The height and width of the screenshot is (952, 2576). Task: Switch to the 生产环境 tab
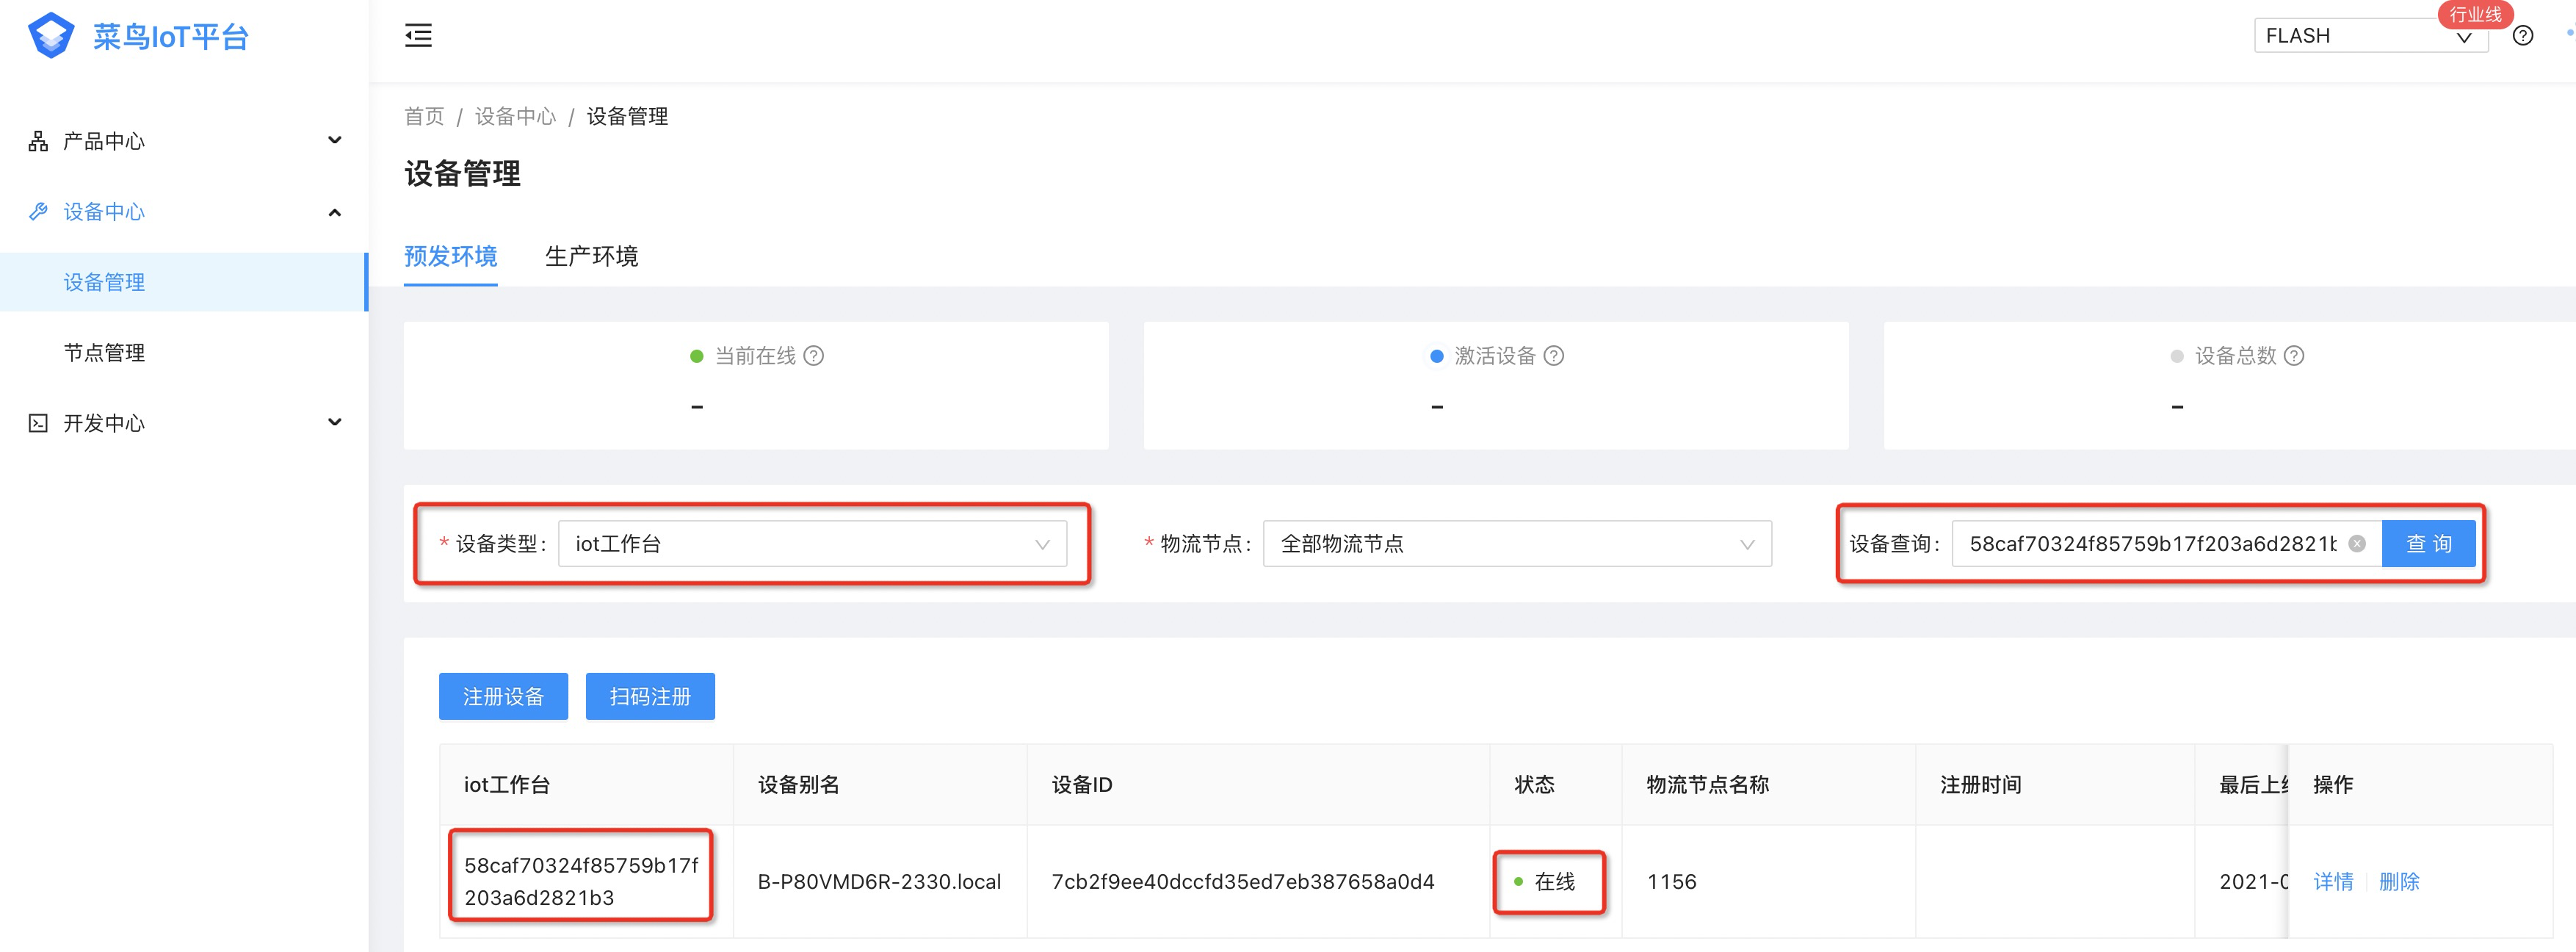(591, 257)
